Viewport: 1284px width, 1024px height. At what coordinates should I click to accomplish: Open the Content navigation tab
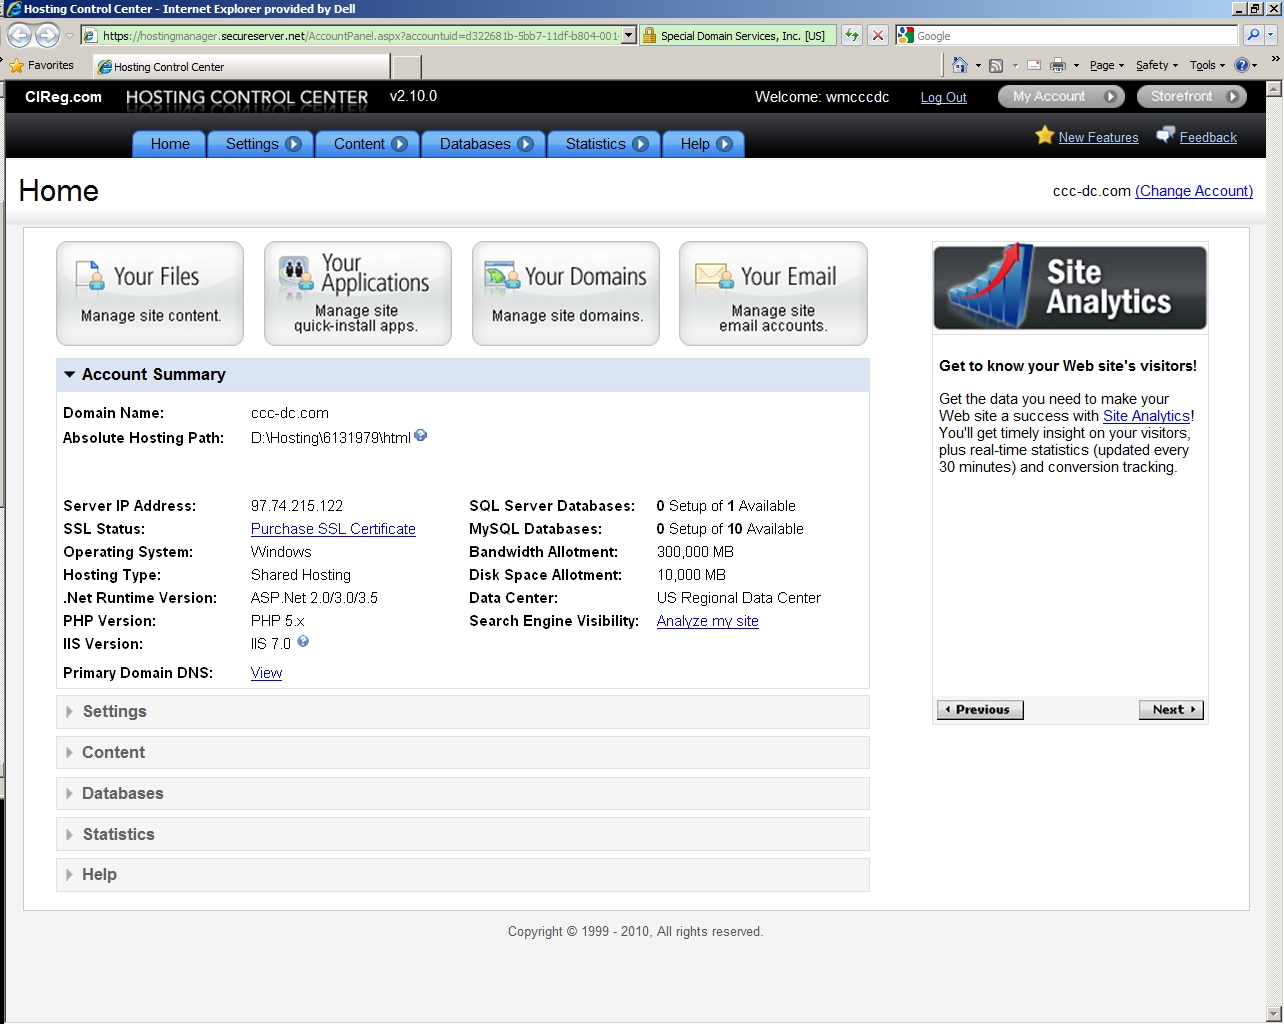[369, 144]
